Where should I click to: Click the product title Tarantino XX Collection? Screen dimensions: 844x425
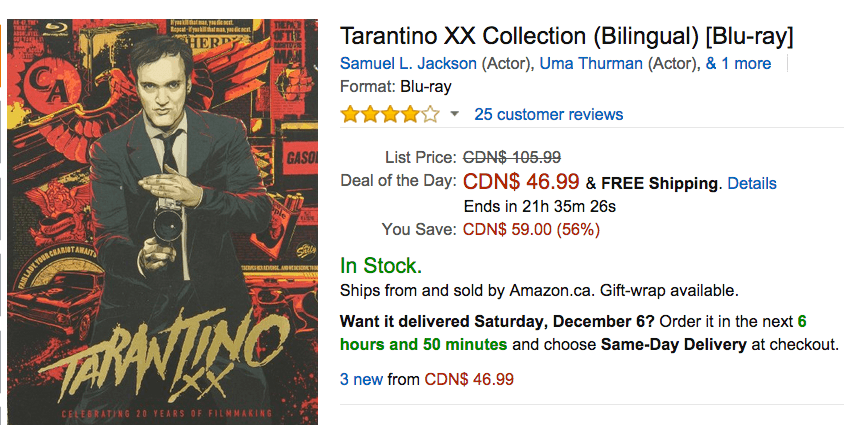point(567,36)
